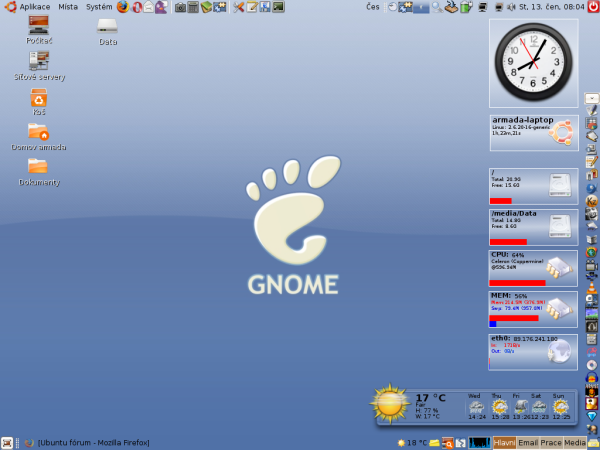
Task: Open the network monitor icon
Action: [483, 7]
